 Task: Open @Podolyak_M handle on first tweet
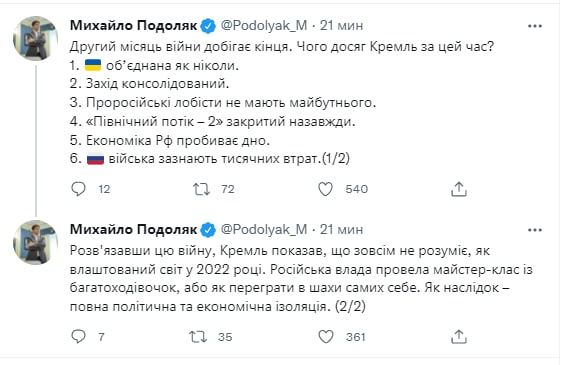pos(264,26)
